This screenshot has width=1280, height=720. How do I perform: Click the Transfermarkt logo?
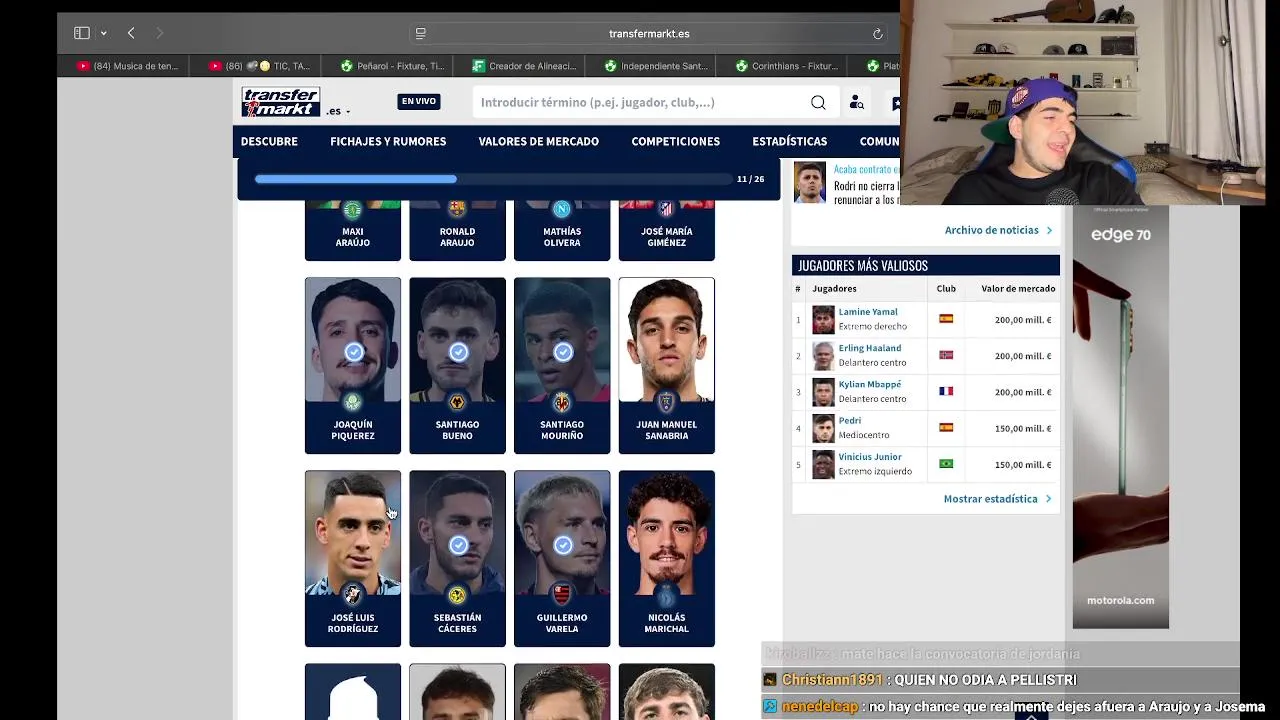[x=280, y=101]
